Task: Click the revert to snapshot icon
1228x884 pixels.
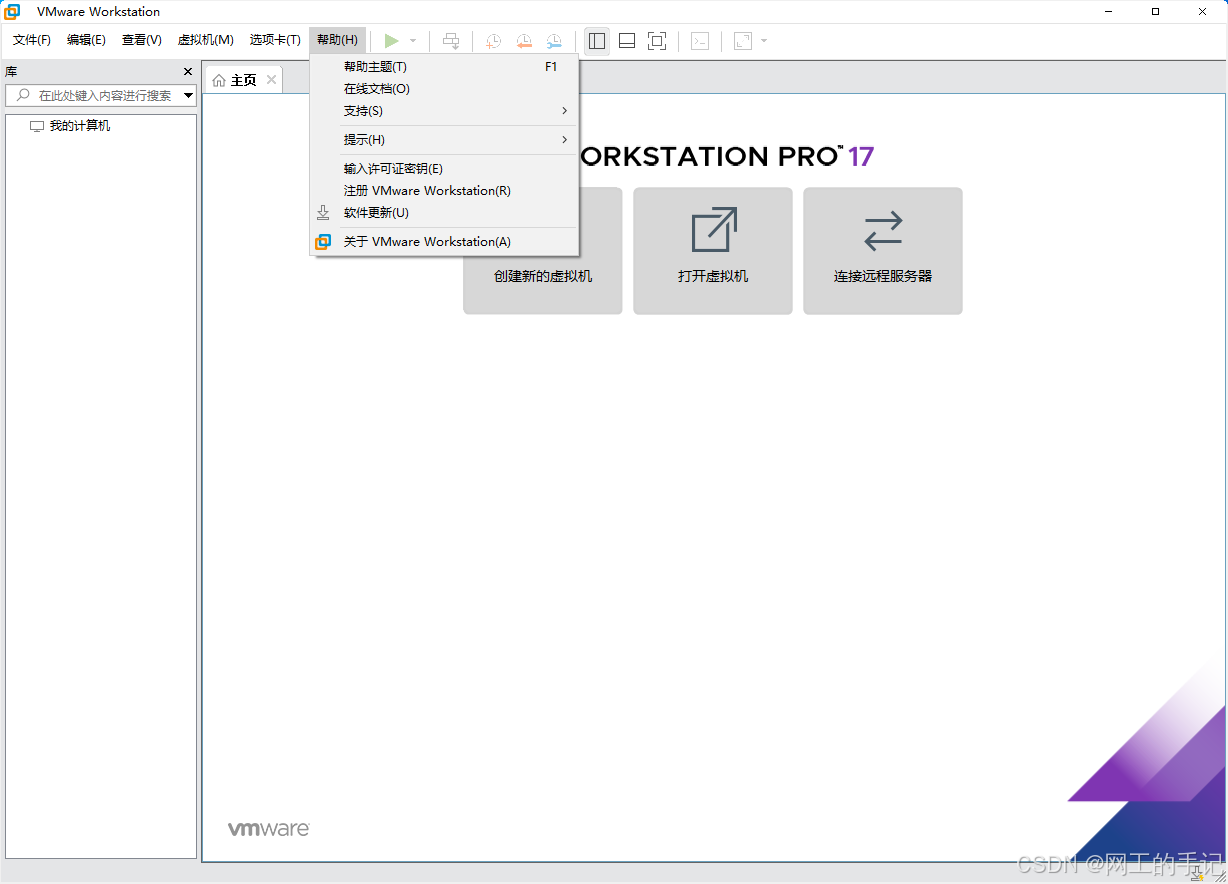Action: point(524,41)
